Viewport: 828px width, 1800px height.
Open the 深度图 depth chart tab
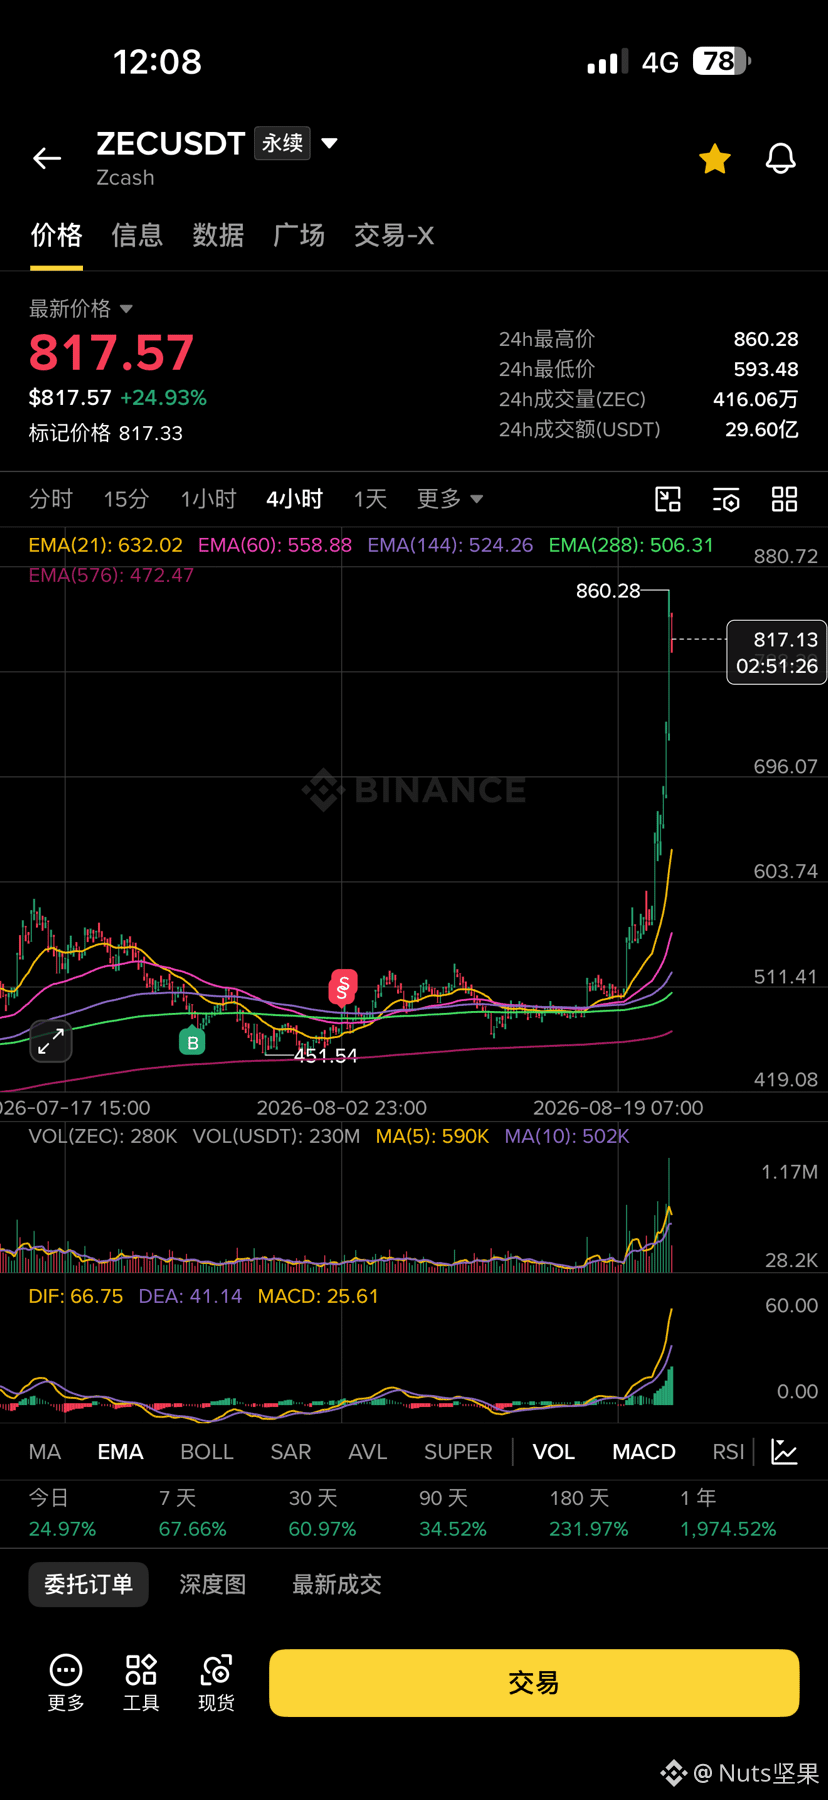[213, 1584]
